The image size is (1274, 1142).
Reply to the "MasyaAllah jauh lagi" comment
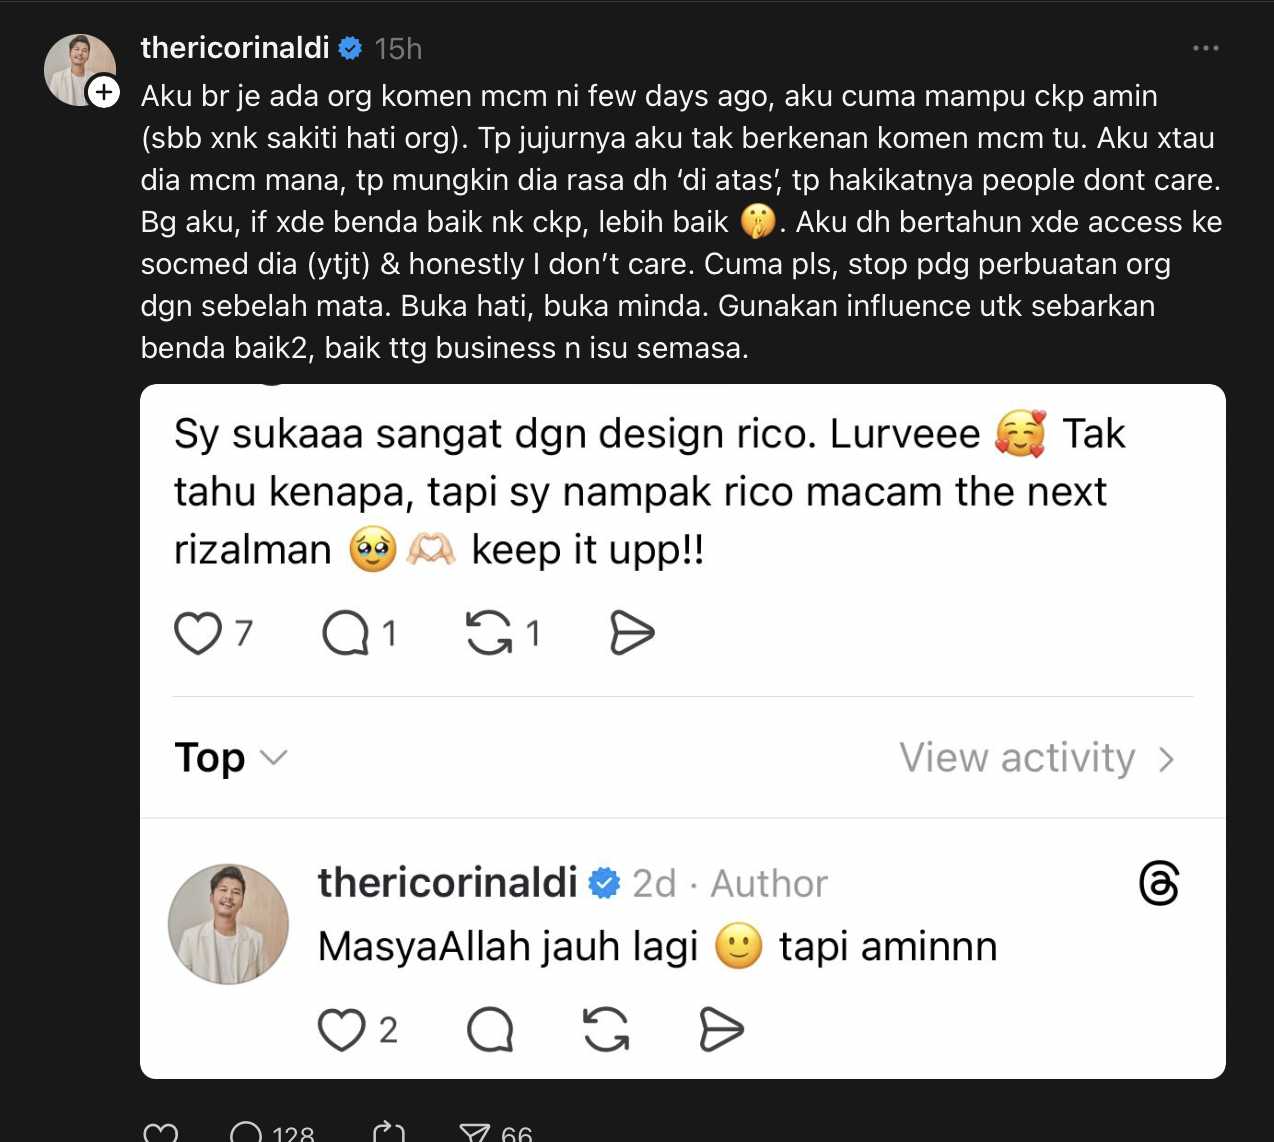point(490,1030)
